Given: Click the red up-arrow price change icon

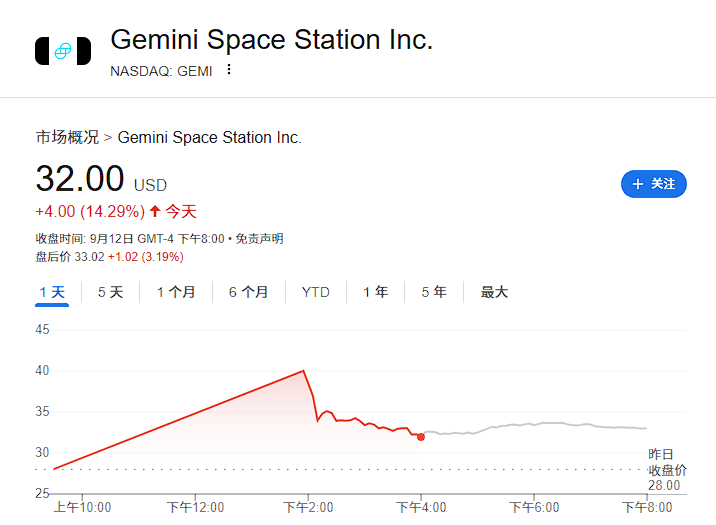Looking at the screenshot, I should click(155, 211).
